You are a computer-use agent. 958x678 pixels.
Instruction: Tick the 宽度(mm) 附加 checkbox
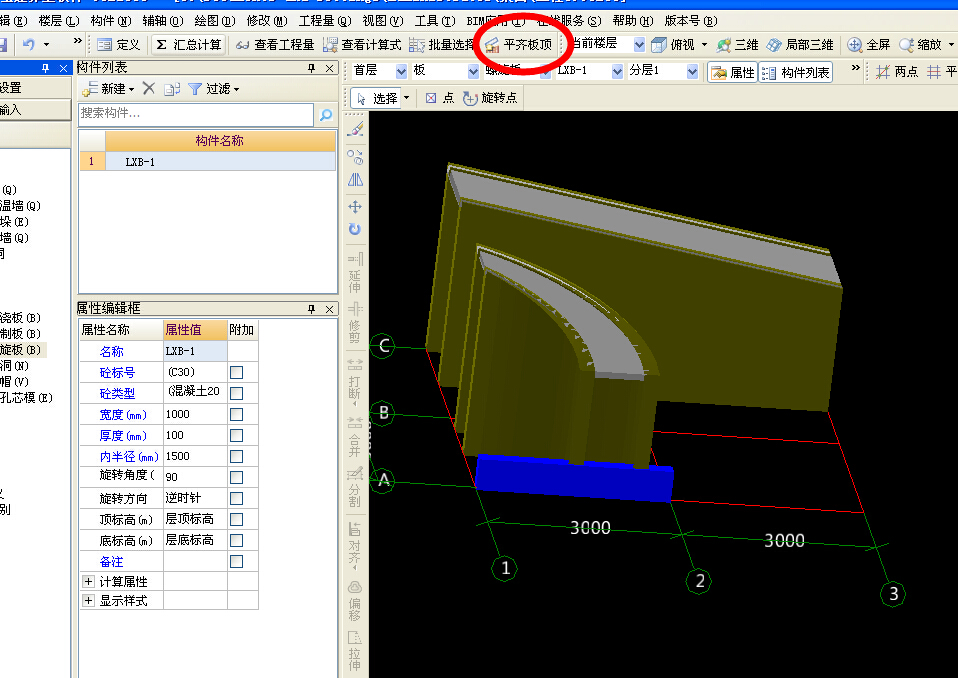tap(236, 414)
